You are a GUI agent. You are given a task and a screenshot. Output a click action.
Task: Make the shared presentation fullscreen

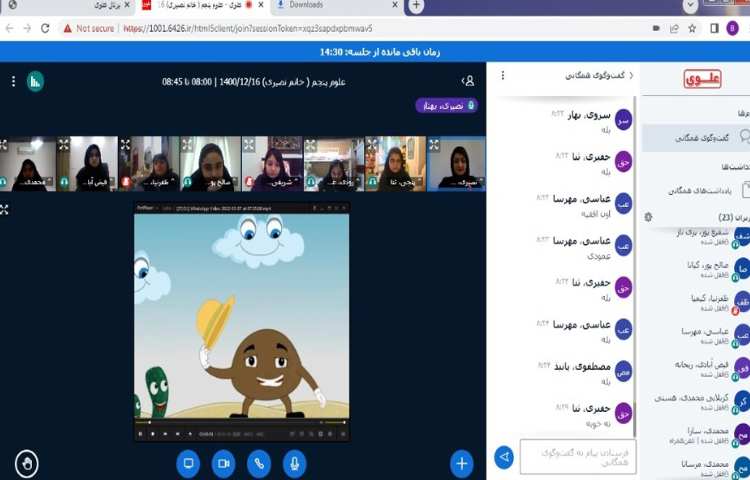pos(4,209)
